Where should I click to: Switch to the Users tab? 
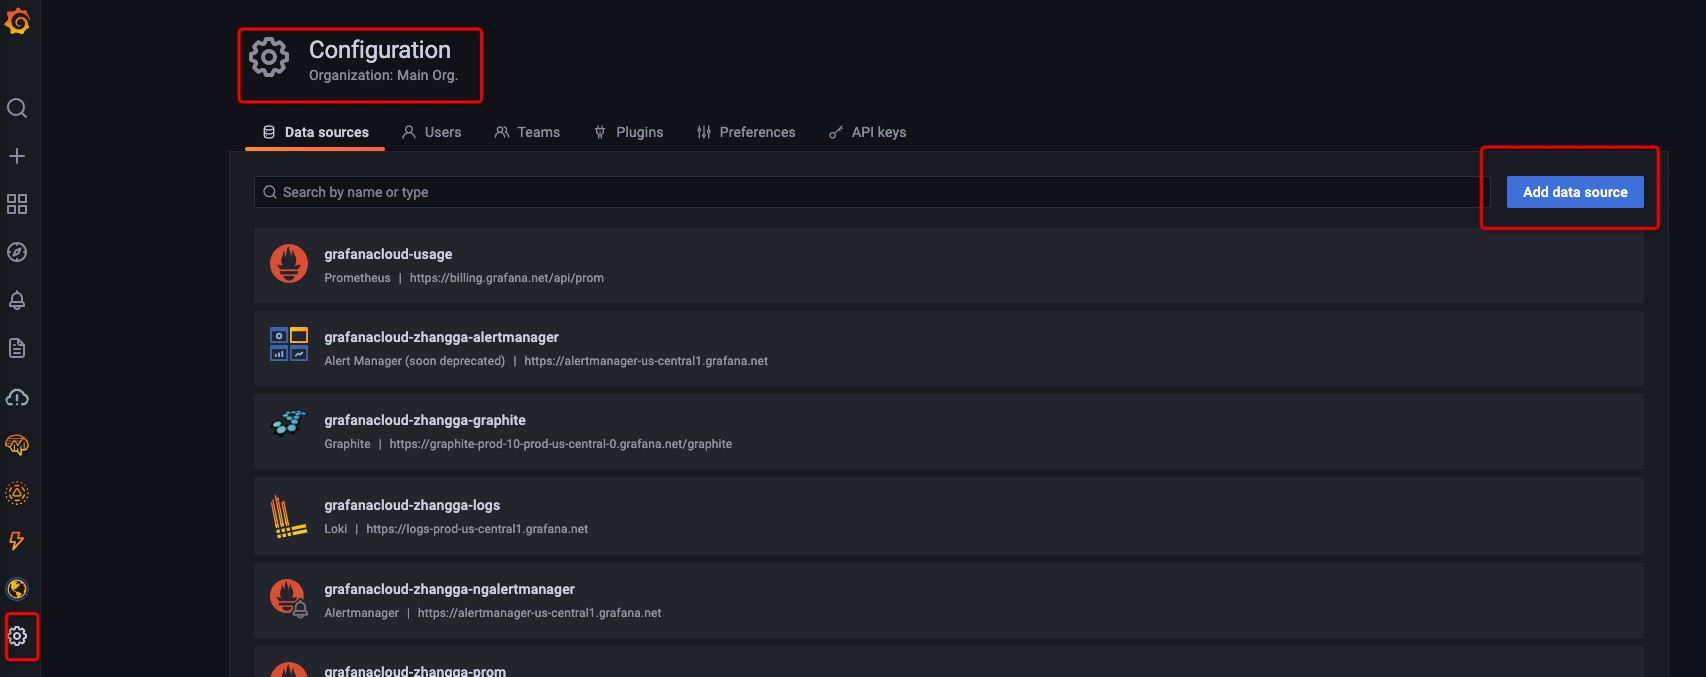(x=432, y=132)
